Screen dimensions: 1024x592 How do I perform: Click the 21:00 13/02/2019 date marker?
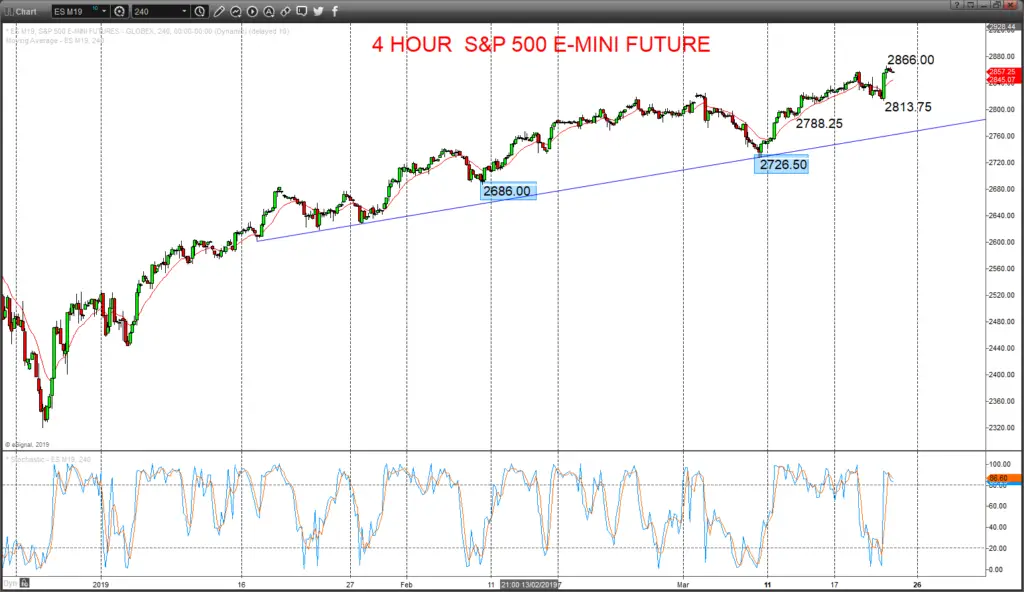(530, 584)
